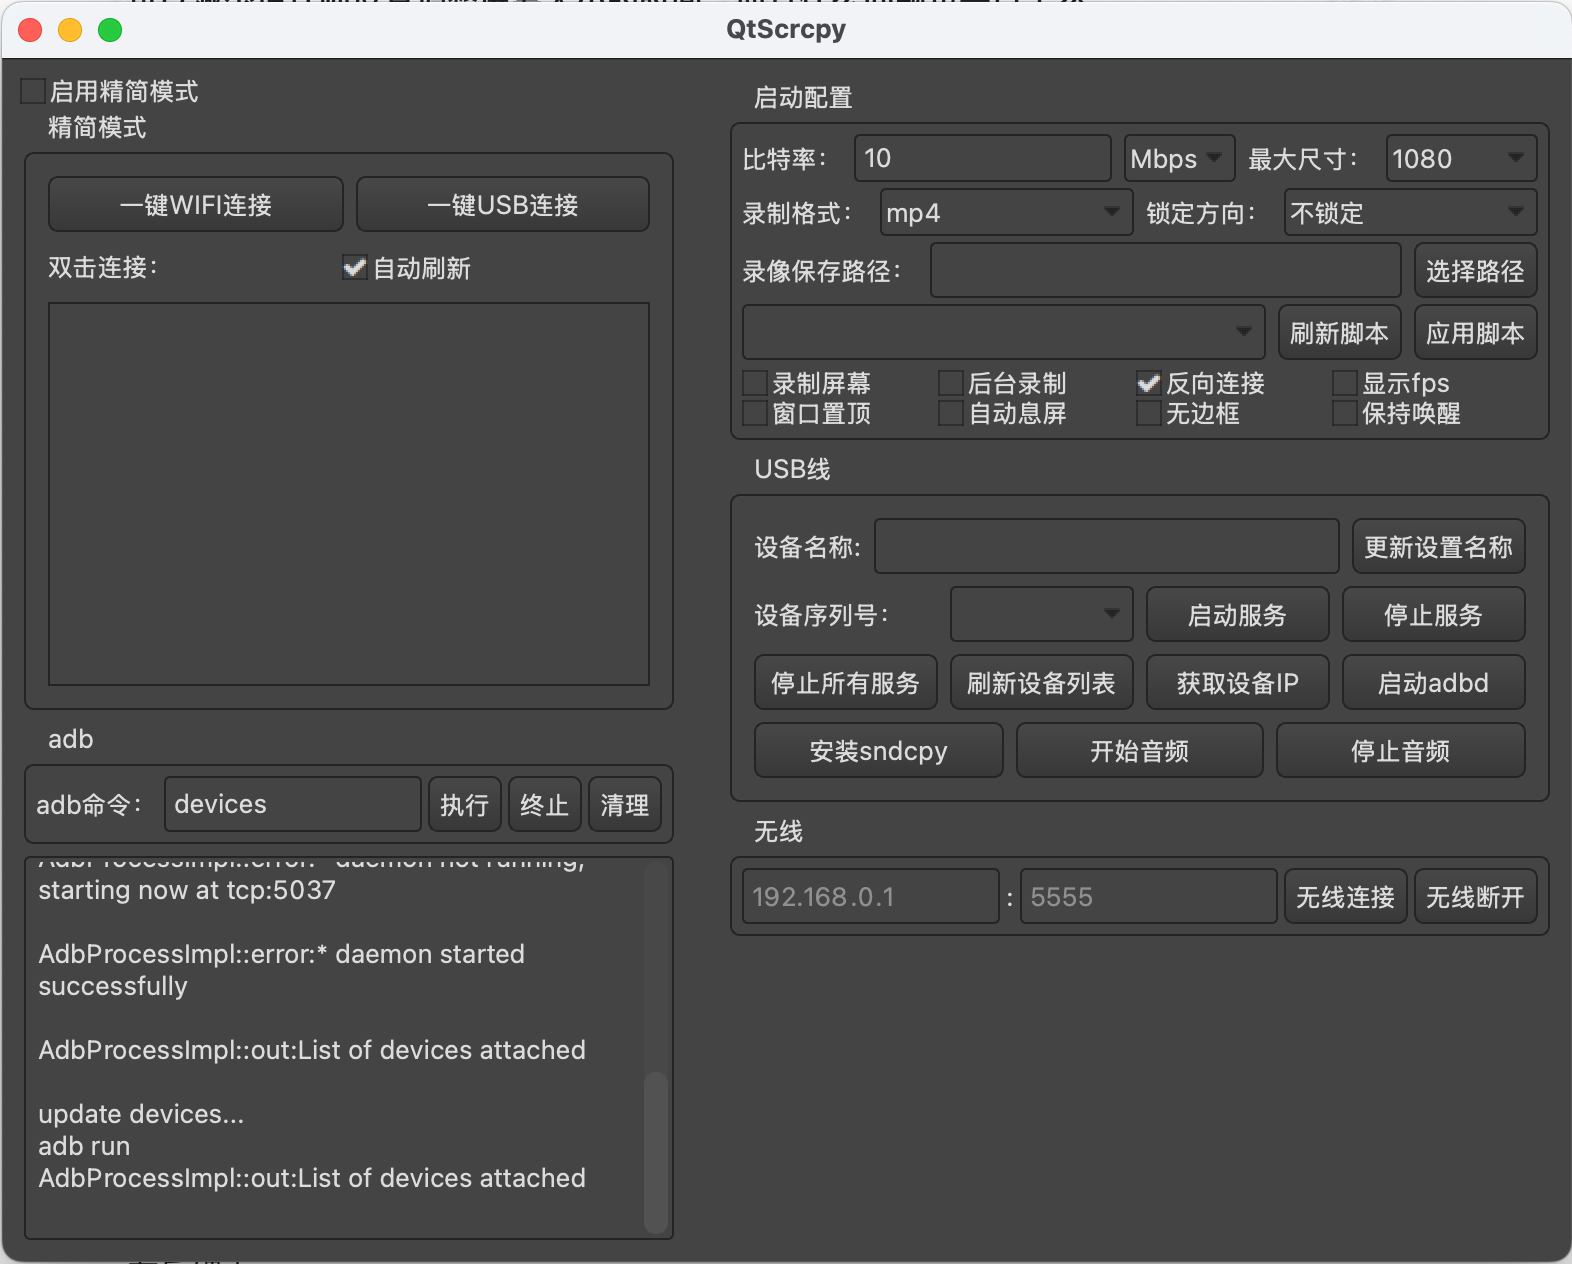
Task: Click the 应用脚本 button
Action: pyautogui.click(x=1476, y=333)
